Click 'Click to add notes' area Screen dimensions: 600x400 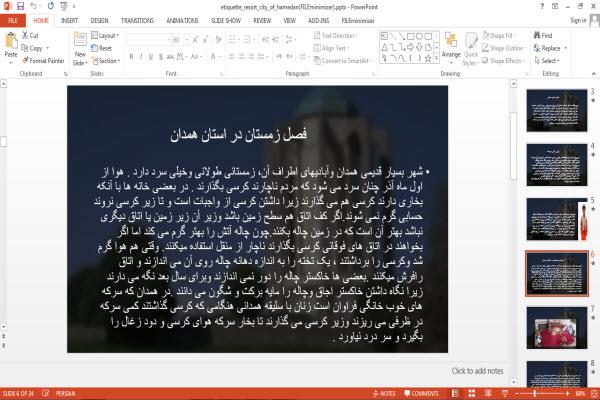(477, 371)
